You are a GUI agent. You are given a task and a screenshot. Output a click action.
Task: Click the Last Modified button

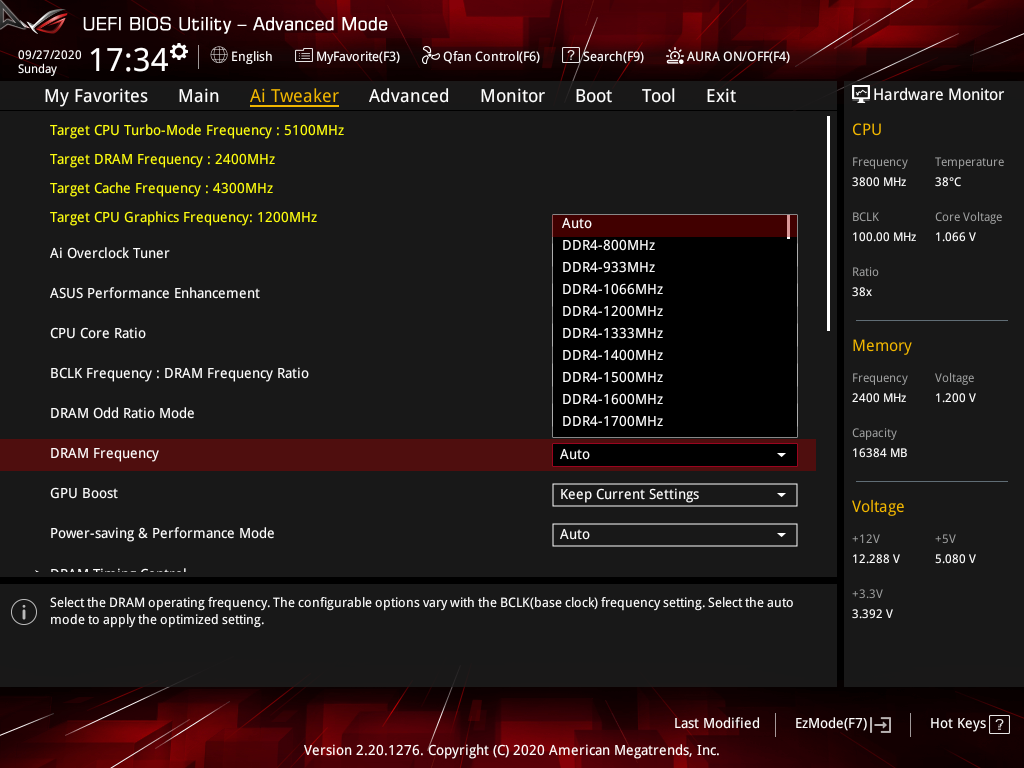point(716,724)
